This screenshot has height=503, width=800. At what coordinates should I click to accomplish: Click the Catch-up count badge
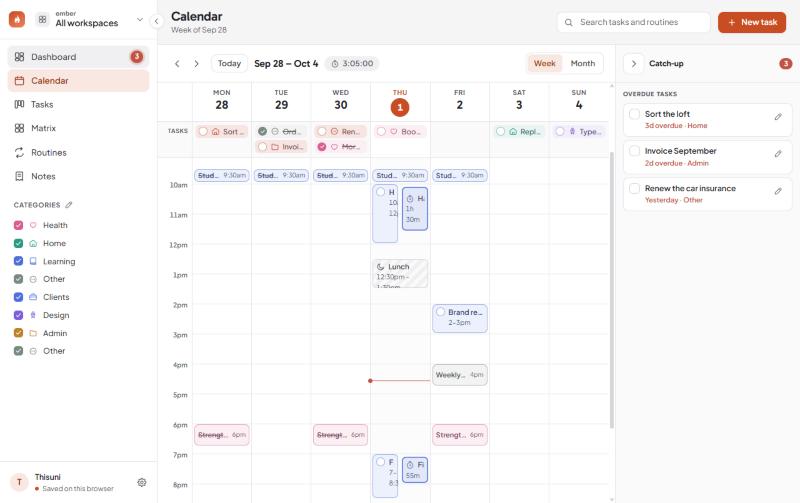pos(786,64)
